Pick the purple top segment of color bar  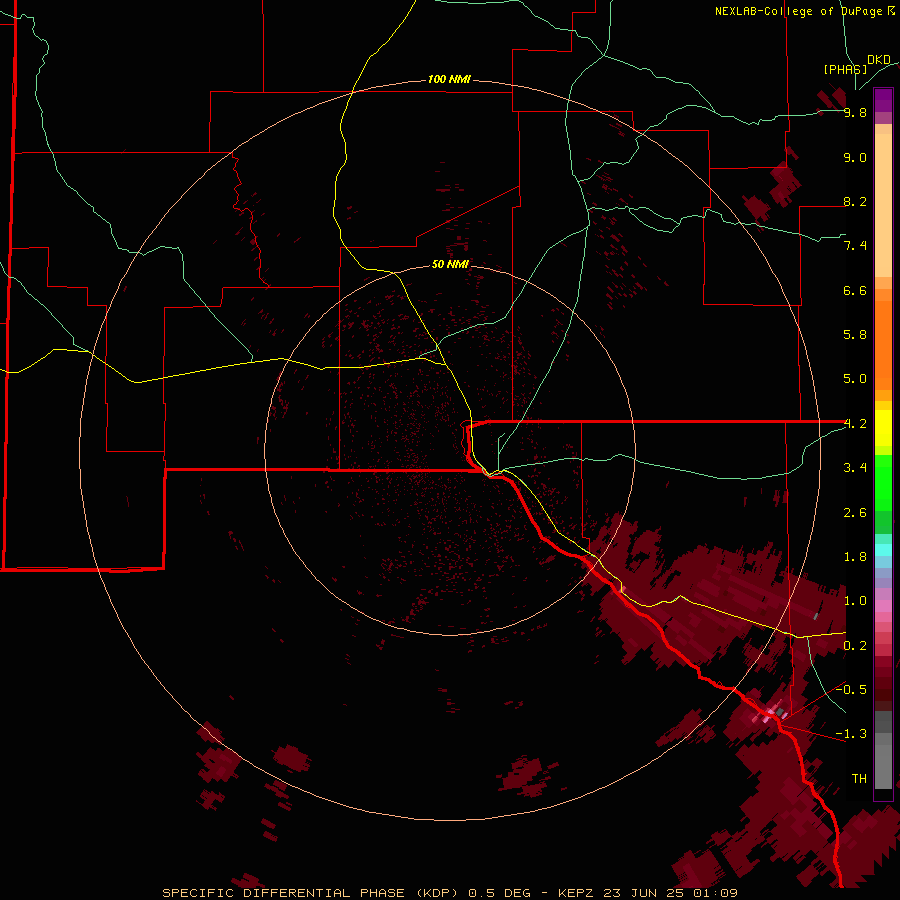tap(883, 100)
